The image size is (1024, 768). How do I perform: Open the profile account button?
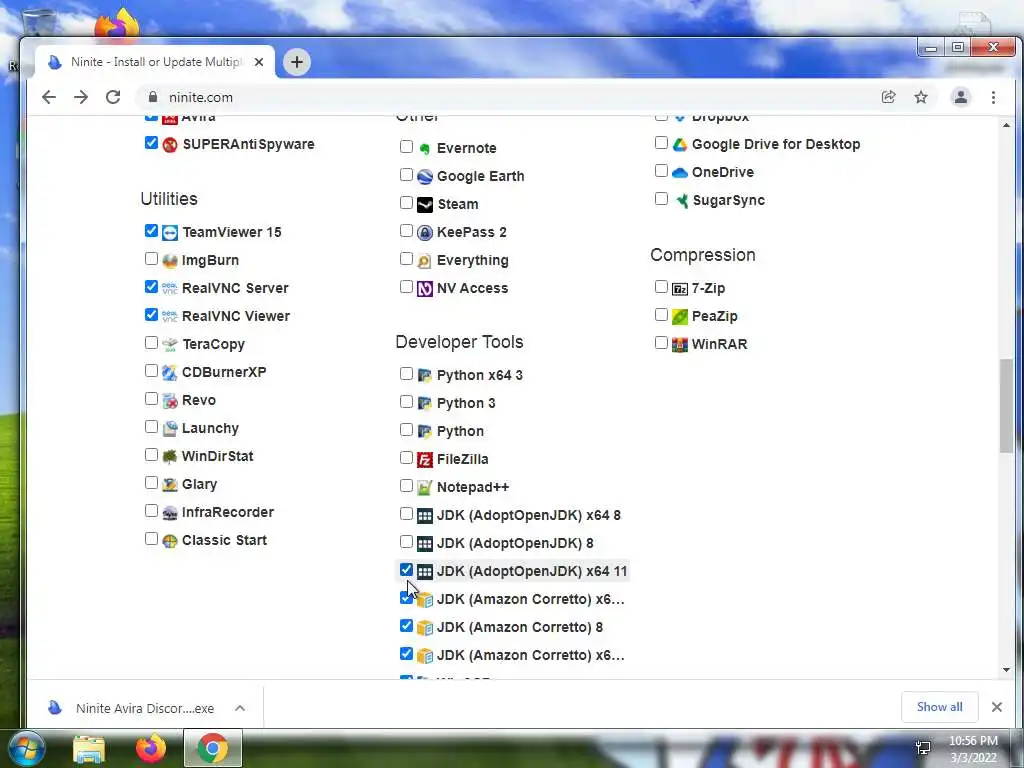[961, 97]
